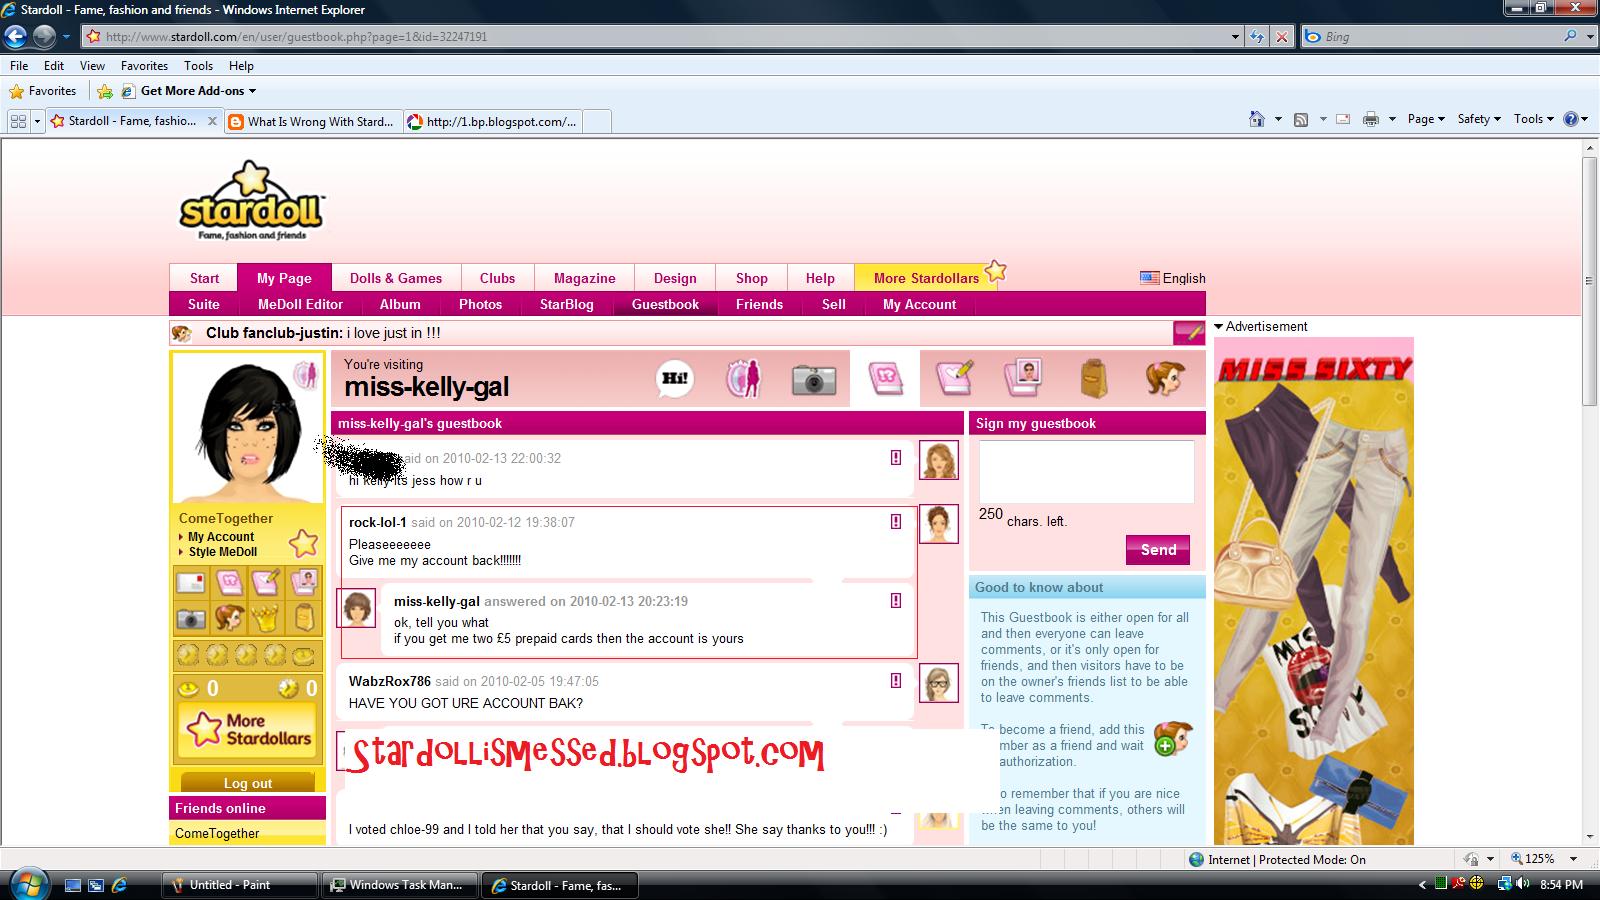The height and width of the screenshot is (900, 1600).
Task: Click the browser Back arrow button
Action: pos(15,37)
